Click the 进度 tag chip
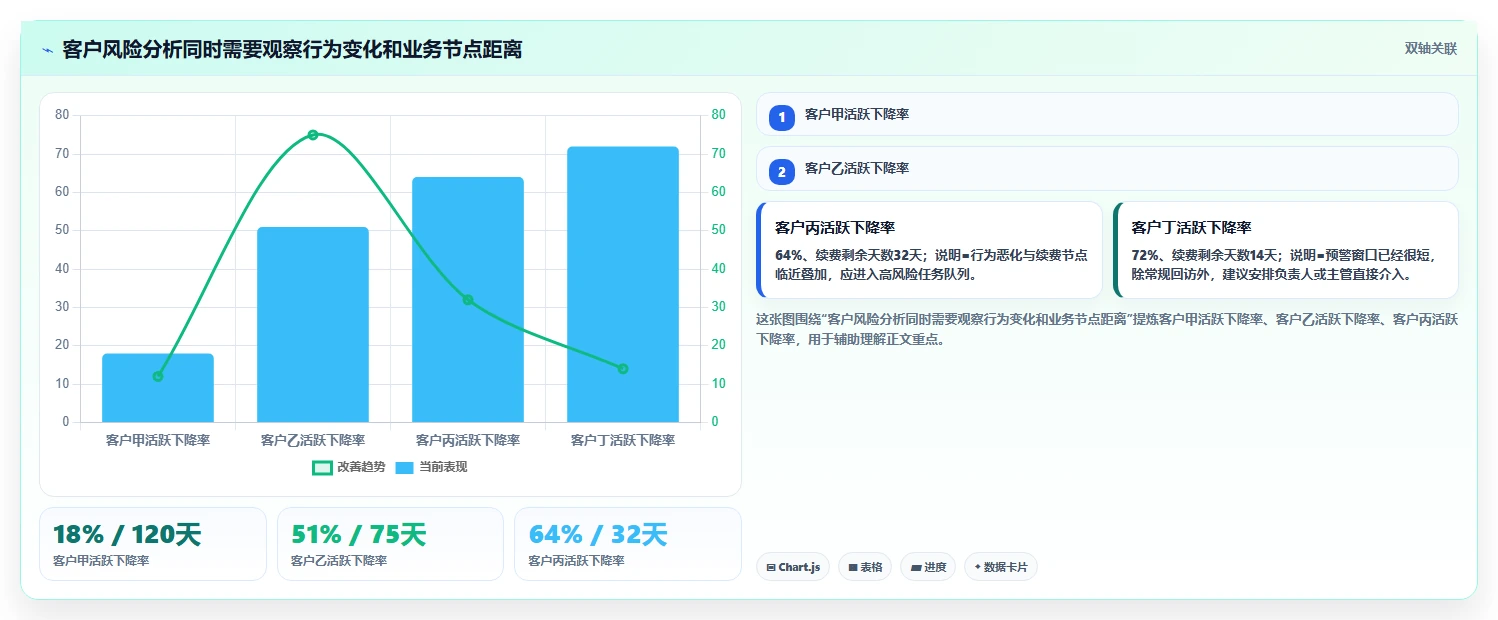Viewport: 1498px width, 620px height. 928,567
